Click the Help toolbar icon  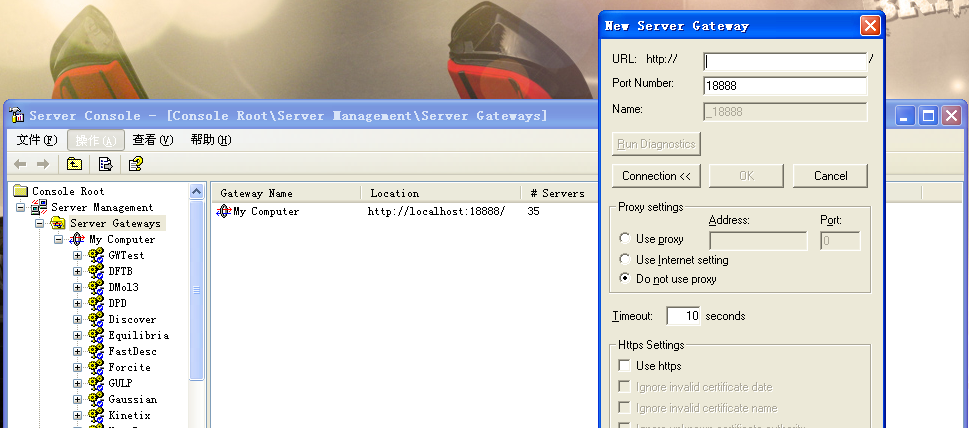[x=136, y=164]
